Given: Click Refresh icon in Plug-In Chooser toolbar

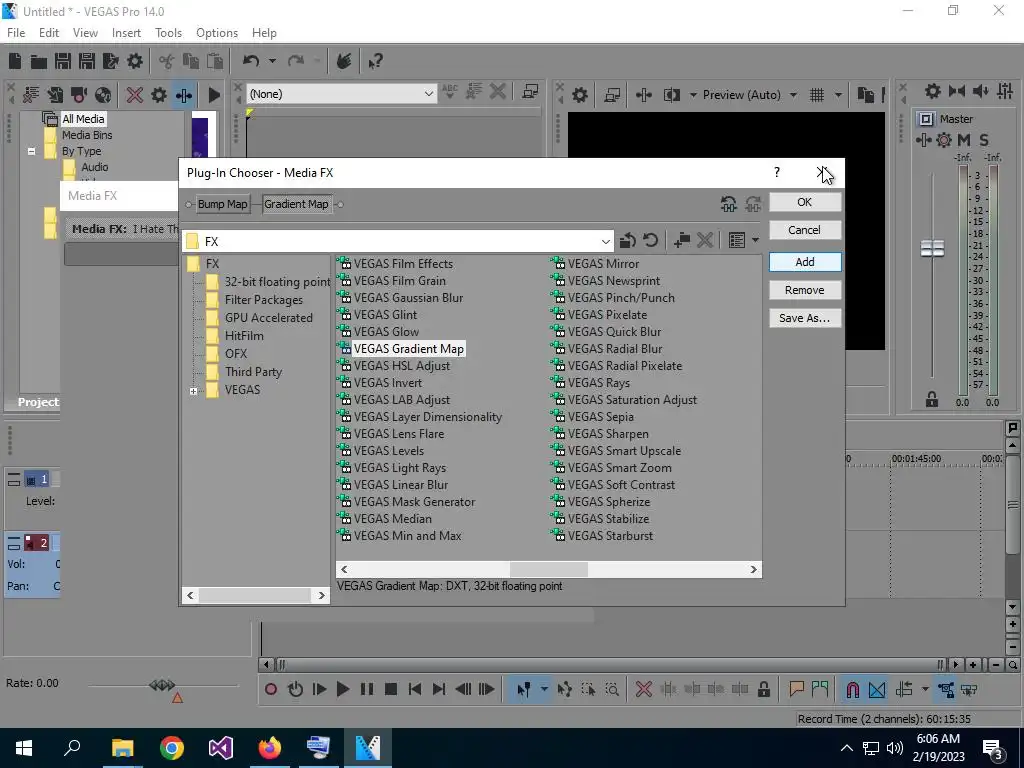Looking at the screenshot, I should (650, 240).
